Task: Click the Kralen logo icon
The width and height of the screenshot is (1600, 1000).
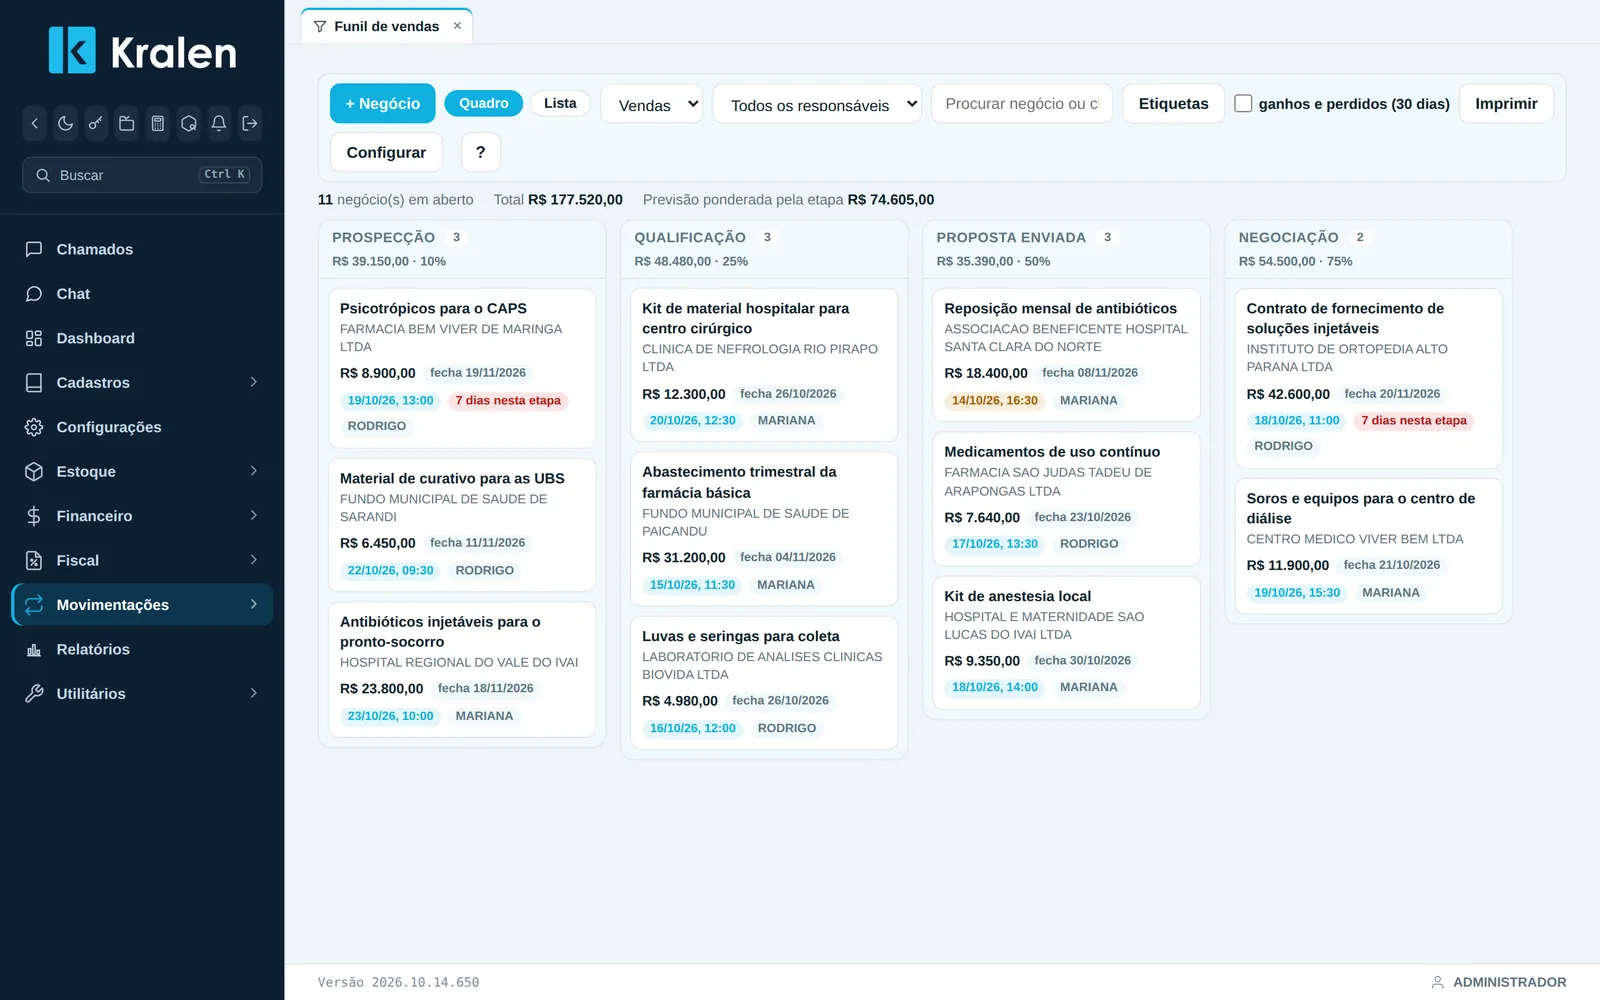Action: 72,50
